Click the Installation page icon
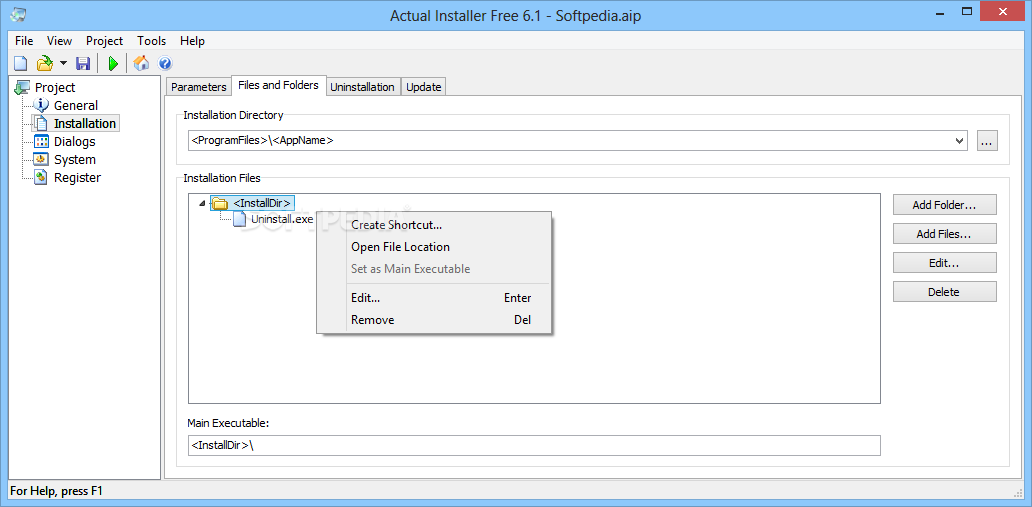This screenshot has width=1032, height=507. (41, 123)
